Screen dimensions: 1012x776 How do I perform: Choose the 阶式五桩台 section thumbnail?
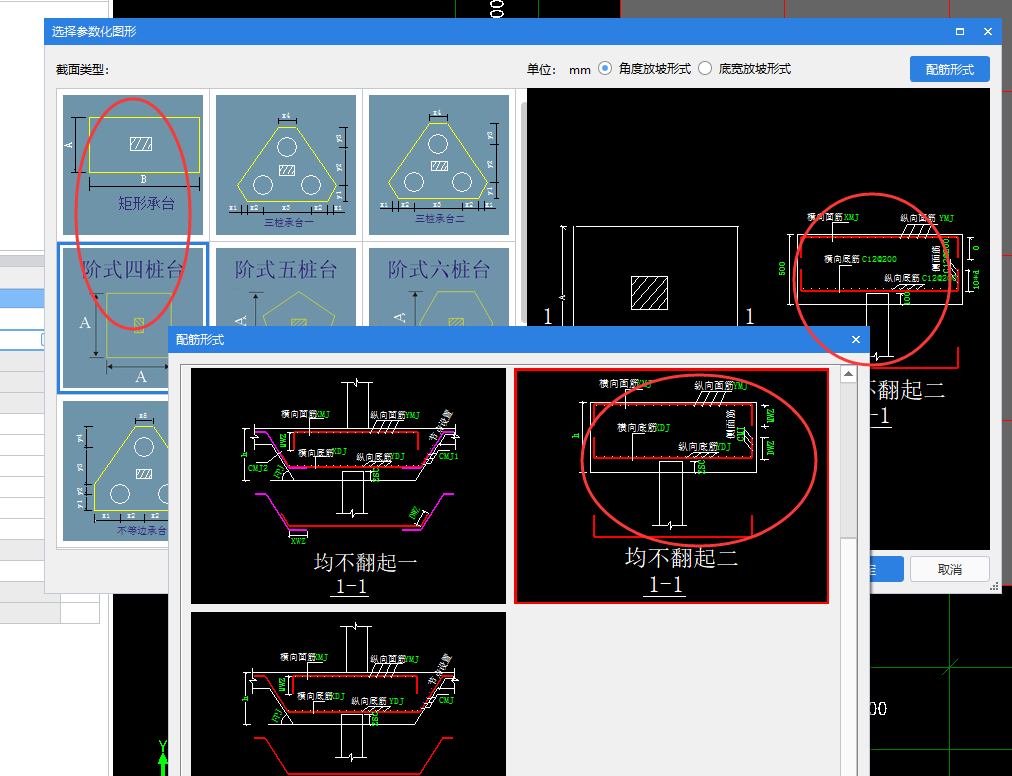tap(286, 287)
